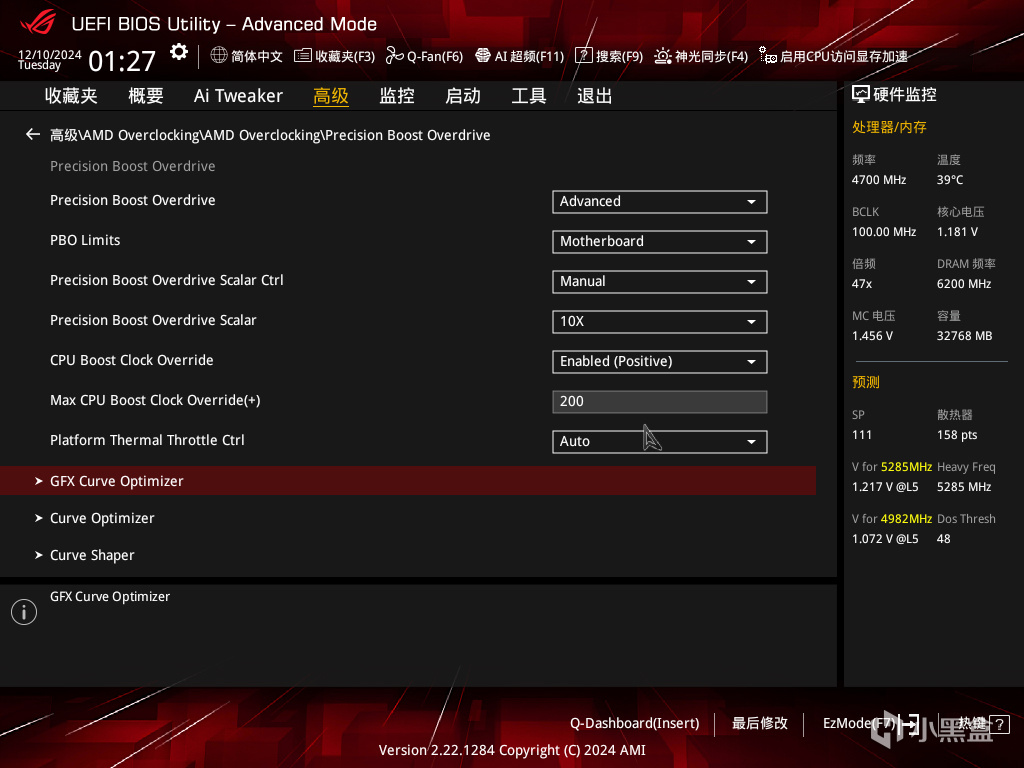The width and height of the screenshot is (1024, 768).
Task: Click the 6200 MHz DRAM frequency value
Action: (964, 284)
